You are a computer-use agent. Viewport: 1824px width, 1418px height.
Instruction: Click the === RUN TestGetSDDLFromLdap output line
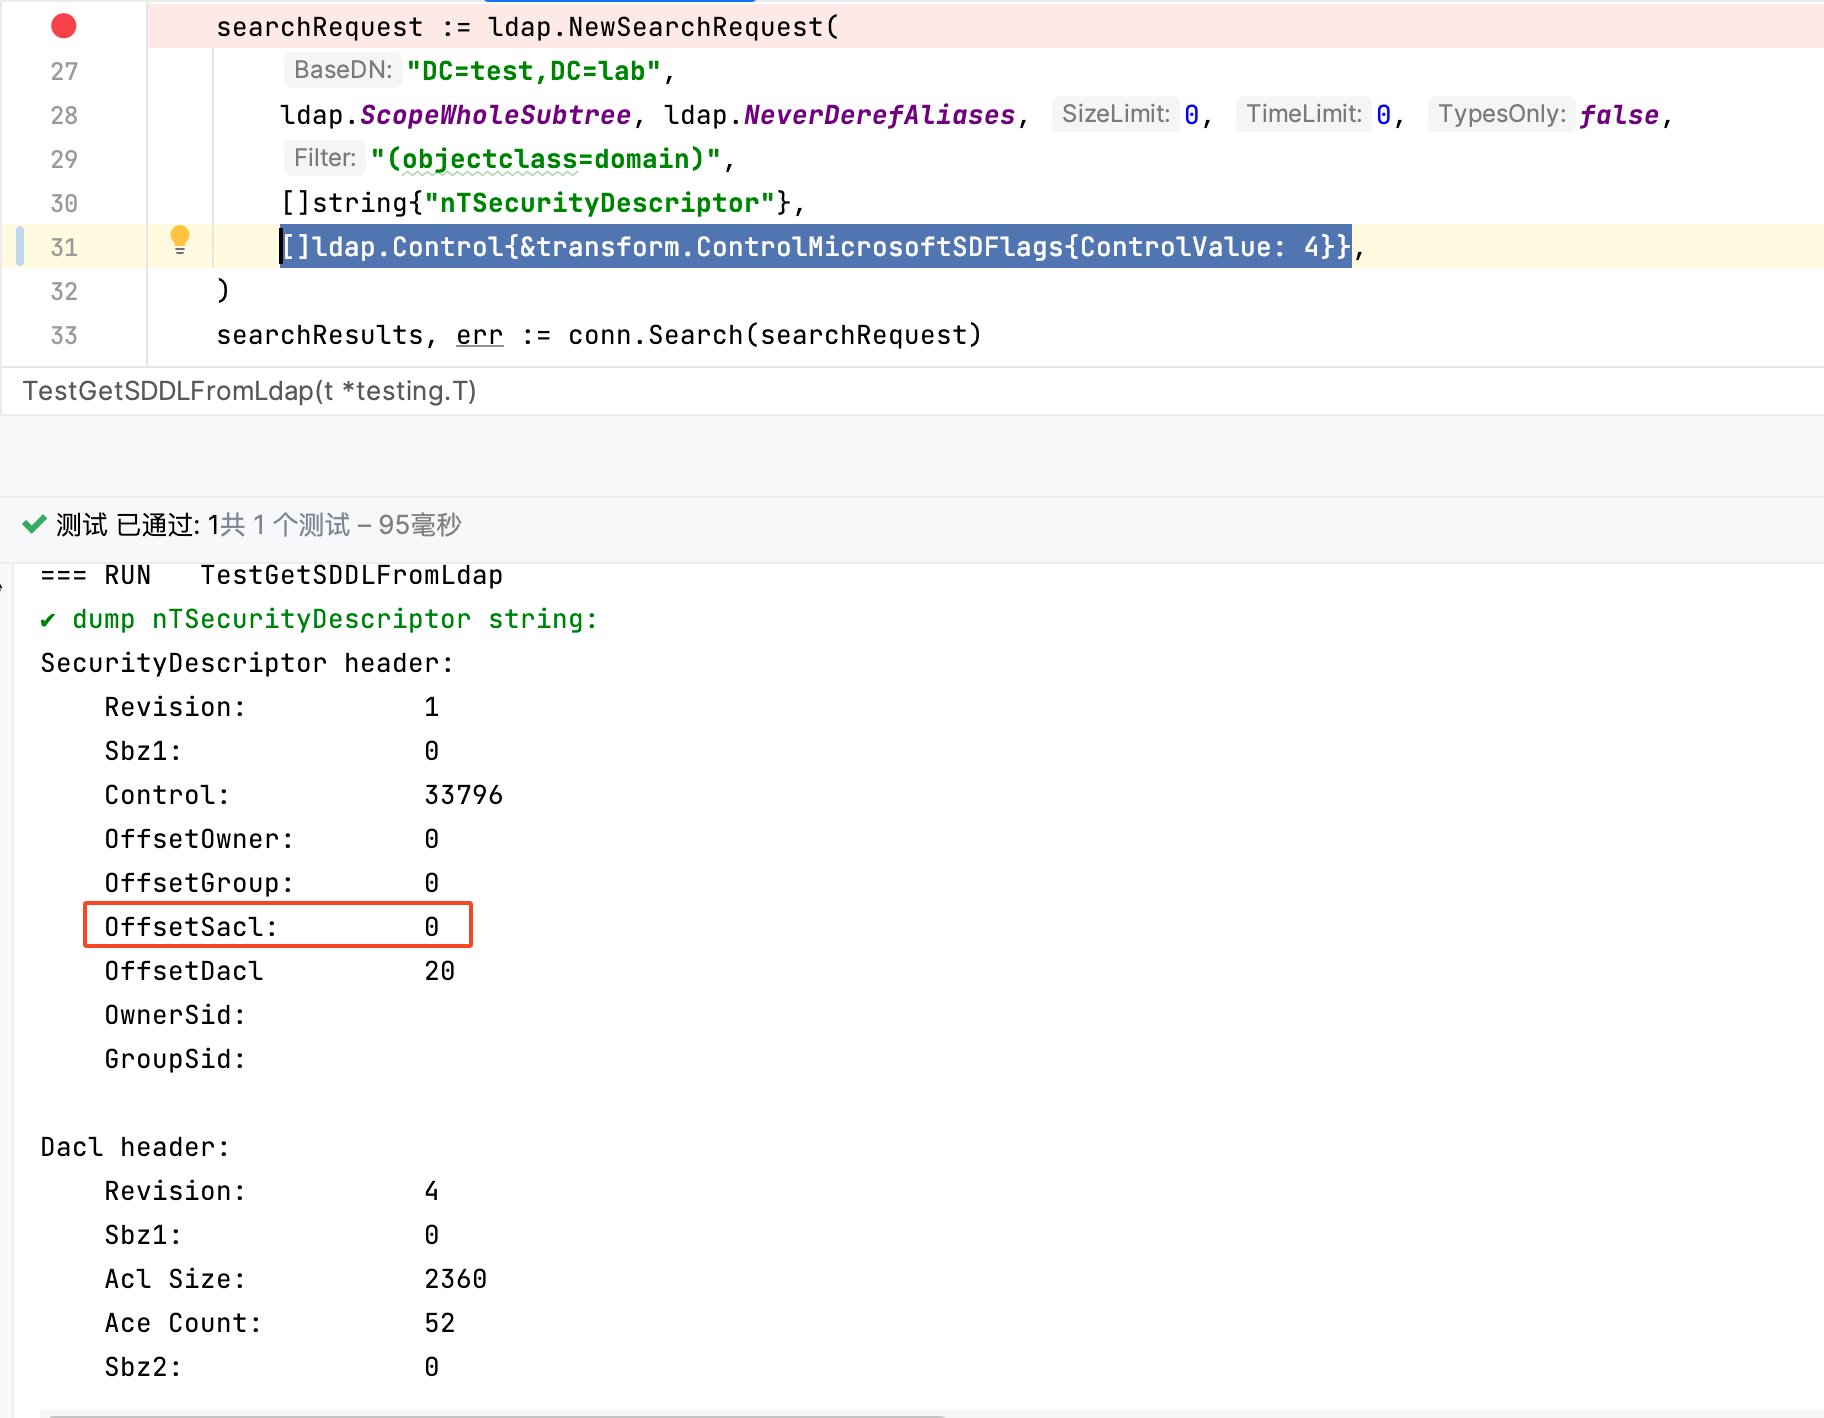pyautogui.click(x=272, y=575)
